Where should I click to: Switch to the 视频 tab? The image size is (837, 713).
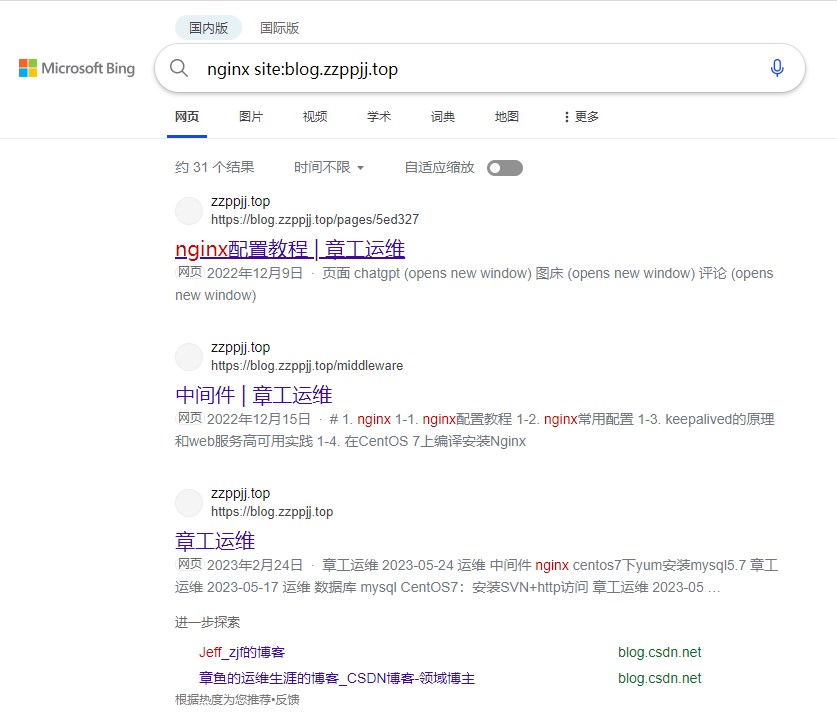click(x=315, y=117)
